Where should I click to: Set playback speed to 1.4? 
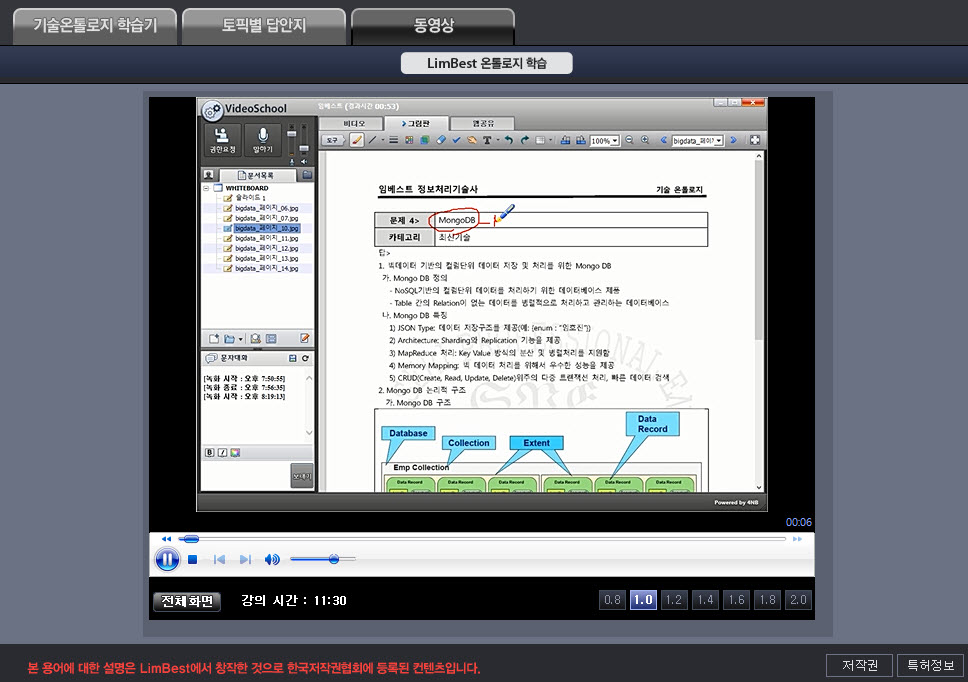click(705, 600)
